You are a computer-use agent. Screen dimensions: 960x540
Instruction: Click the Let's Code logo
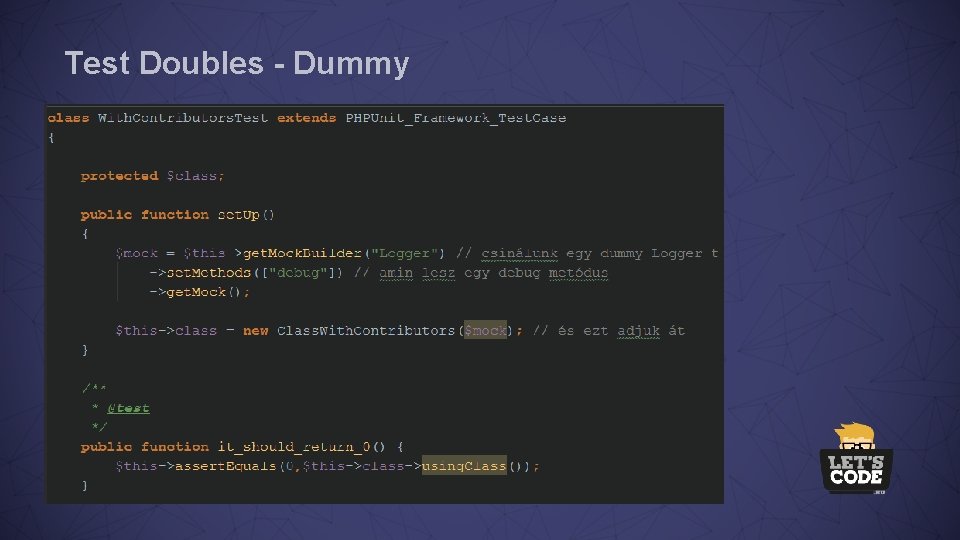coord(856,459)
